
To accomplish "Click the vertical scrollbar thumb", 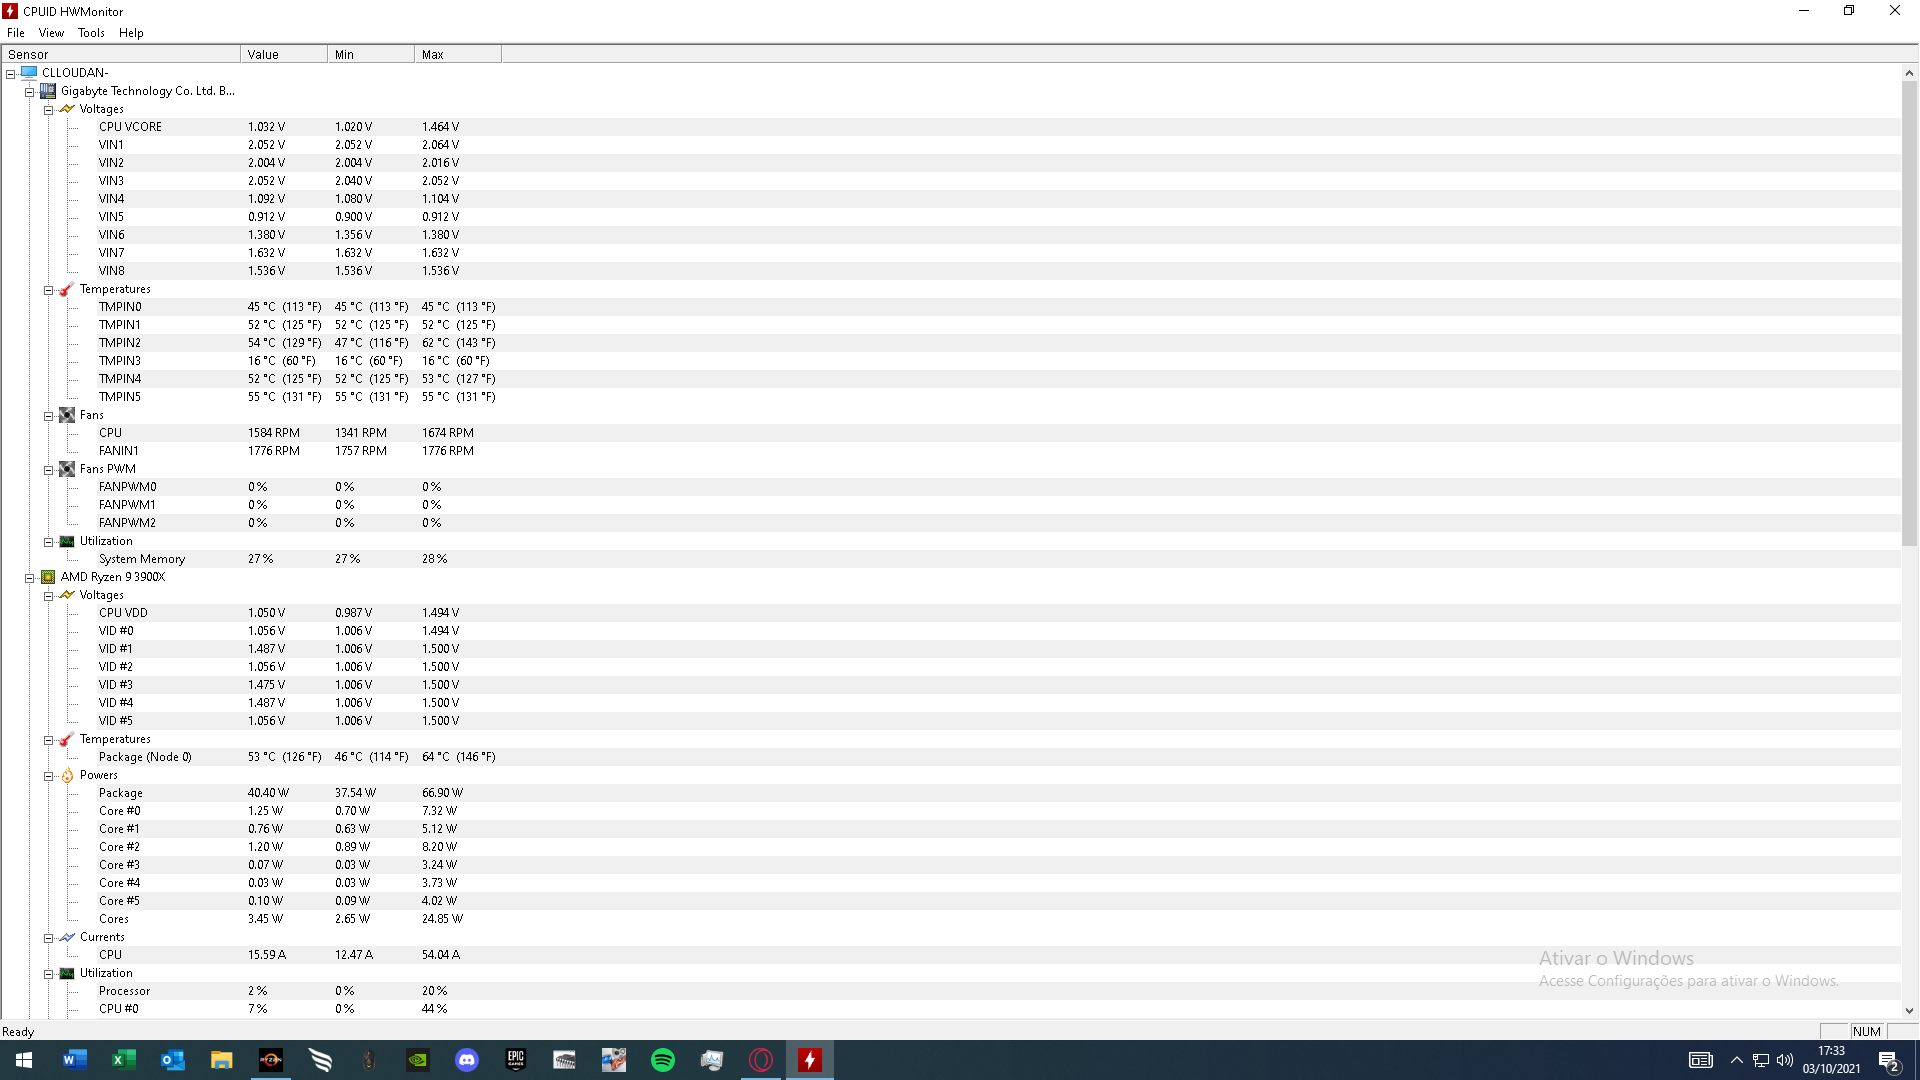I will tap(1909, 314).
